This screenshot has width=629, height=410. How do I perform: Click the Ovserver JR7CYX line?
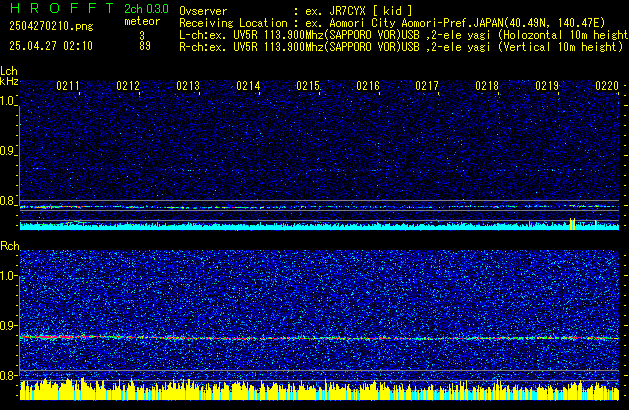coord(296,11)
